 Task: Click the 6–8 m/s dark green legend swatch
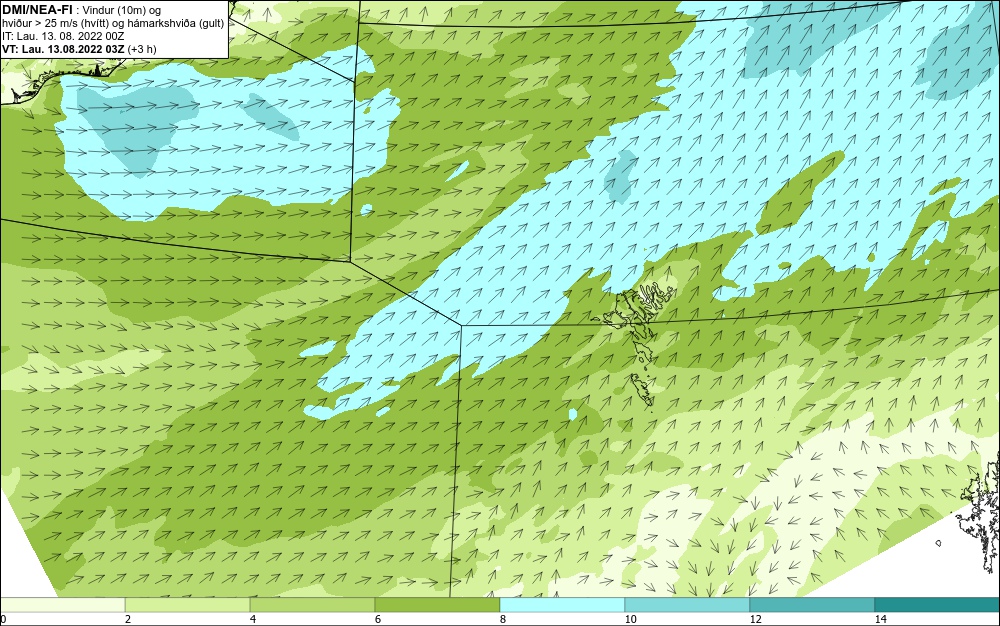[438, 605]
